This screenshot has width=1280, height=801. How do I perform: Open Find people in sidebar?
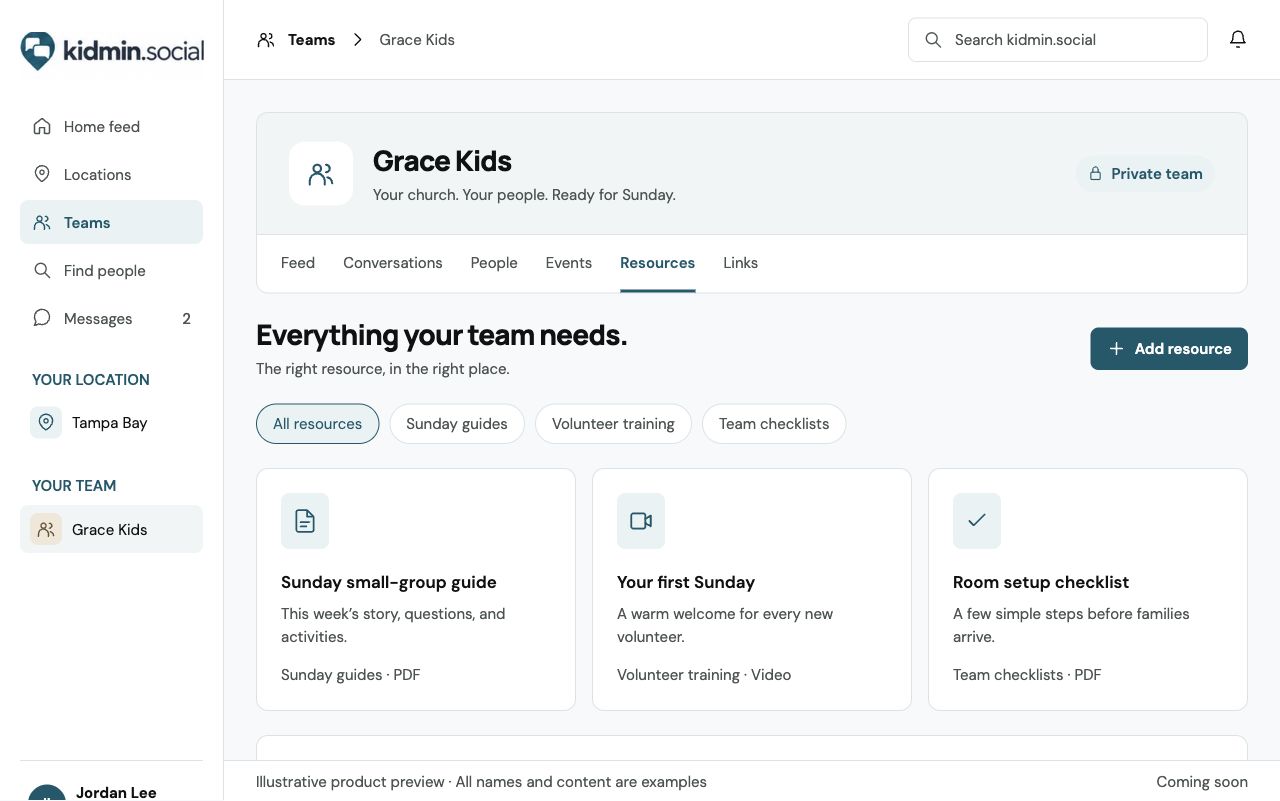pos(111,271)
